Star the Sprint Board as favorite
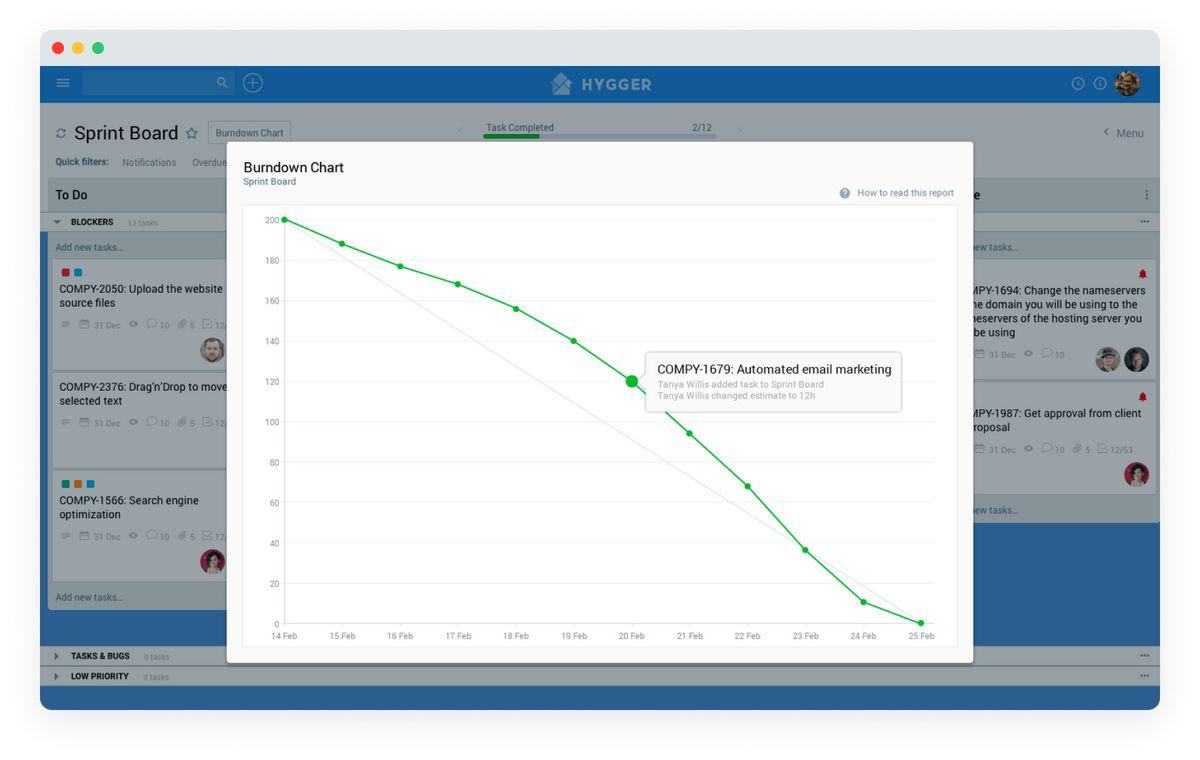This screenshot has height=760, width=1200. click(x=192, y=134)
